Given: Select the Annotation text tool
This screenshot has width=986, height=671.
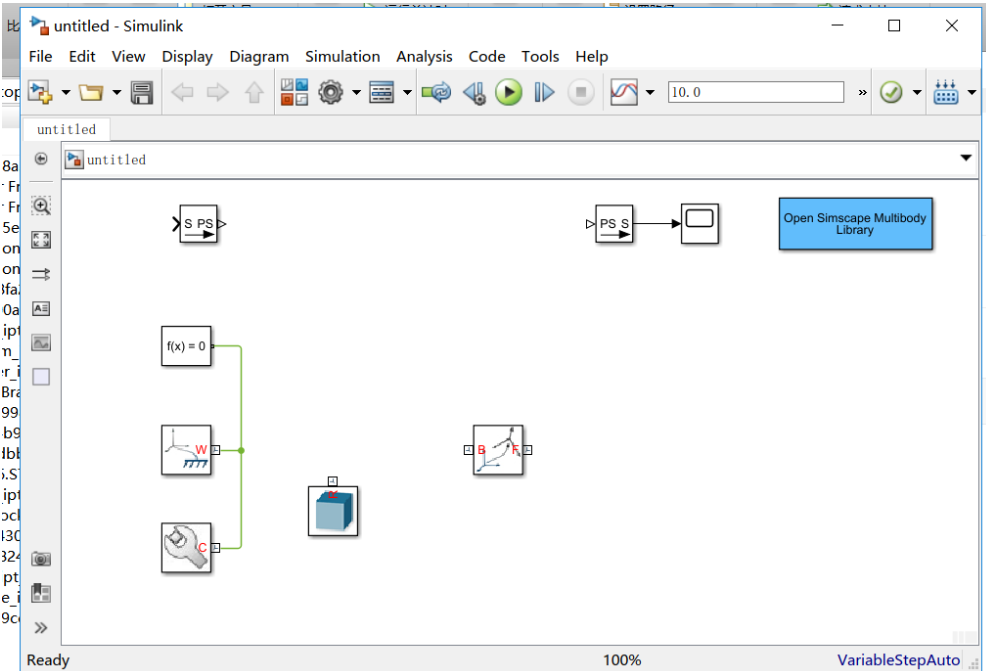Looking at the screenshot, I should tap(41, 308).
